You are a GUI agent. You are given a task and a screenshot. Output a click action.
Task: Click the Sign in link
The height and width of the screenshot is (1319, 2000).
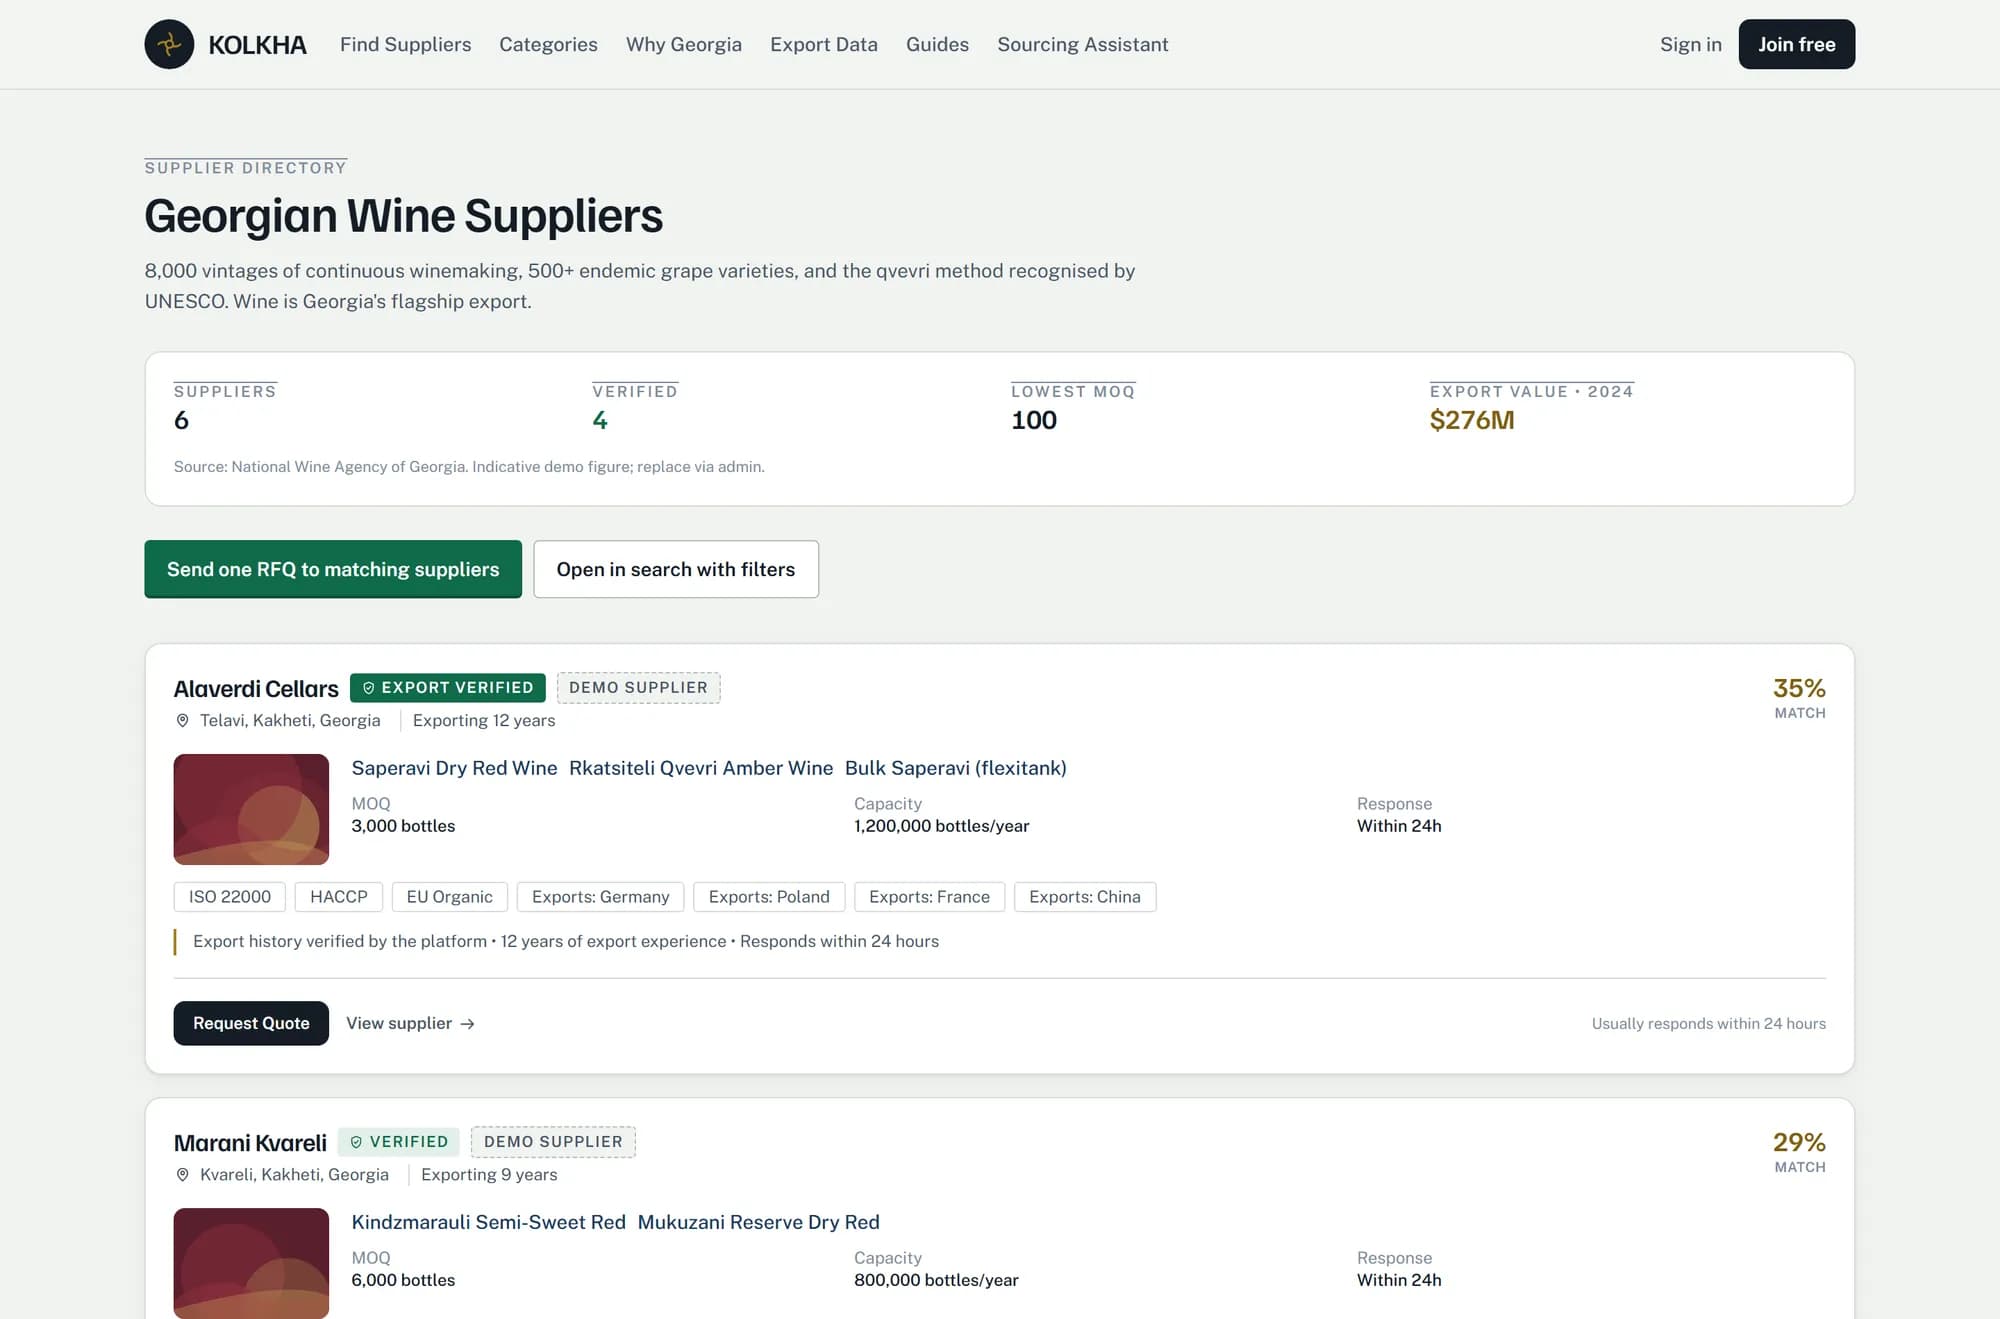pos(1690,44)
